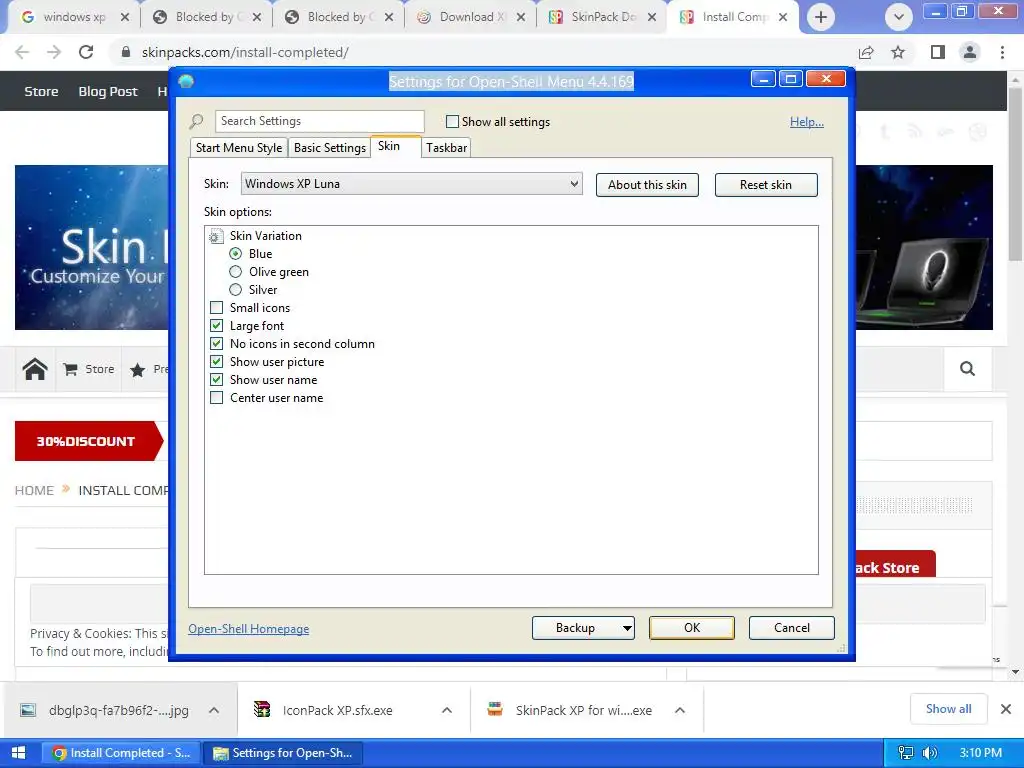Click the Reset skin button
Image resolution: width=1024 pixels, height=768 pixels.
[766, 185]
